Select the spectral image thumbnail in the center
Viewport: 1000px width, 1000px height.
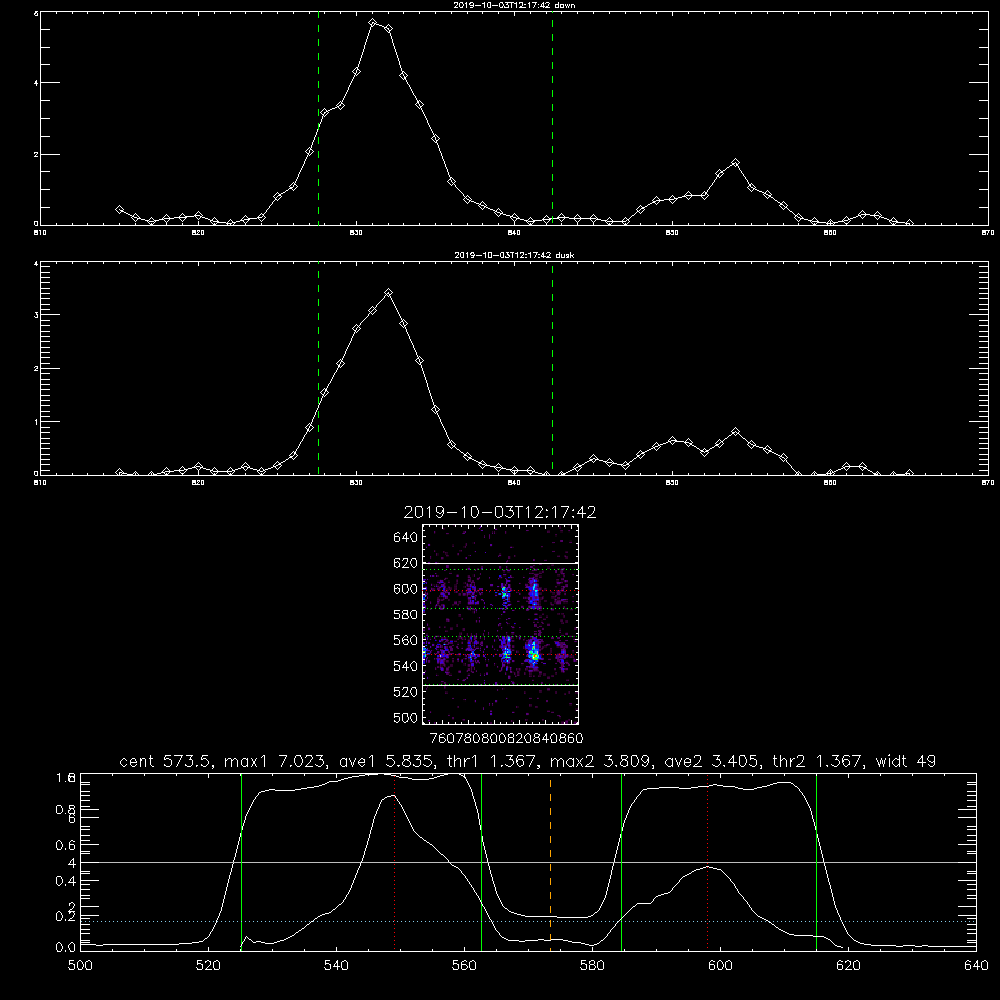501,624
